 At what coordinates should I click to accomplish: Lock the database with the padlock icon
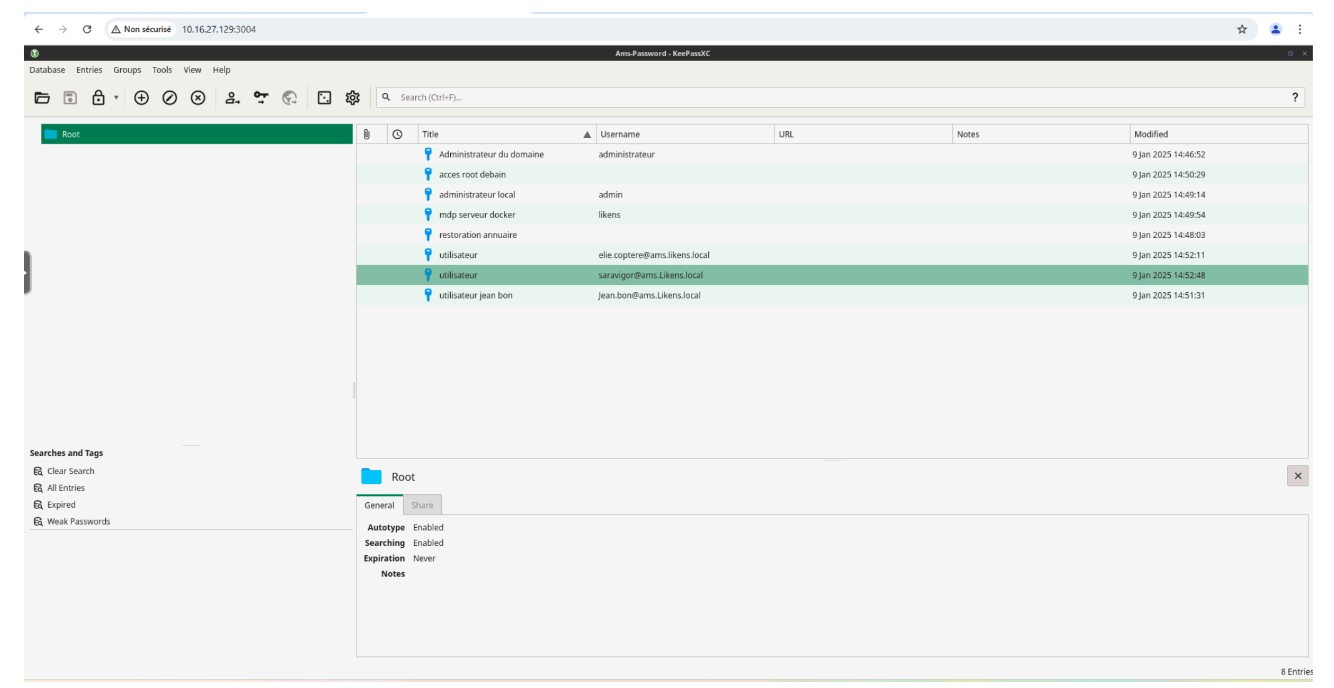tap(98, 98)
